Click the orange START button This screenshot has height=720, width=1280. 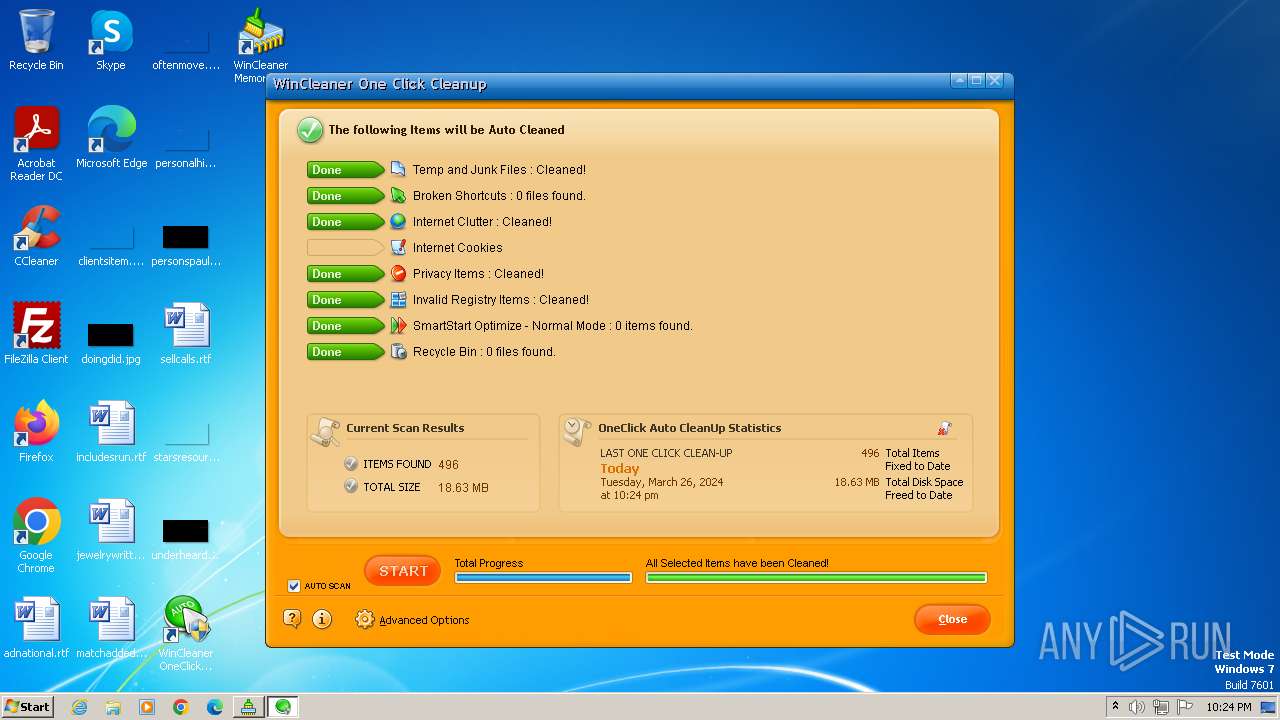(x=403, y=571)
